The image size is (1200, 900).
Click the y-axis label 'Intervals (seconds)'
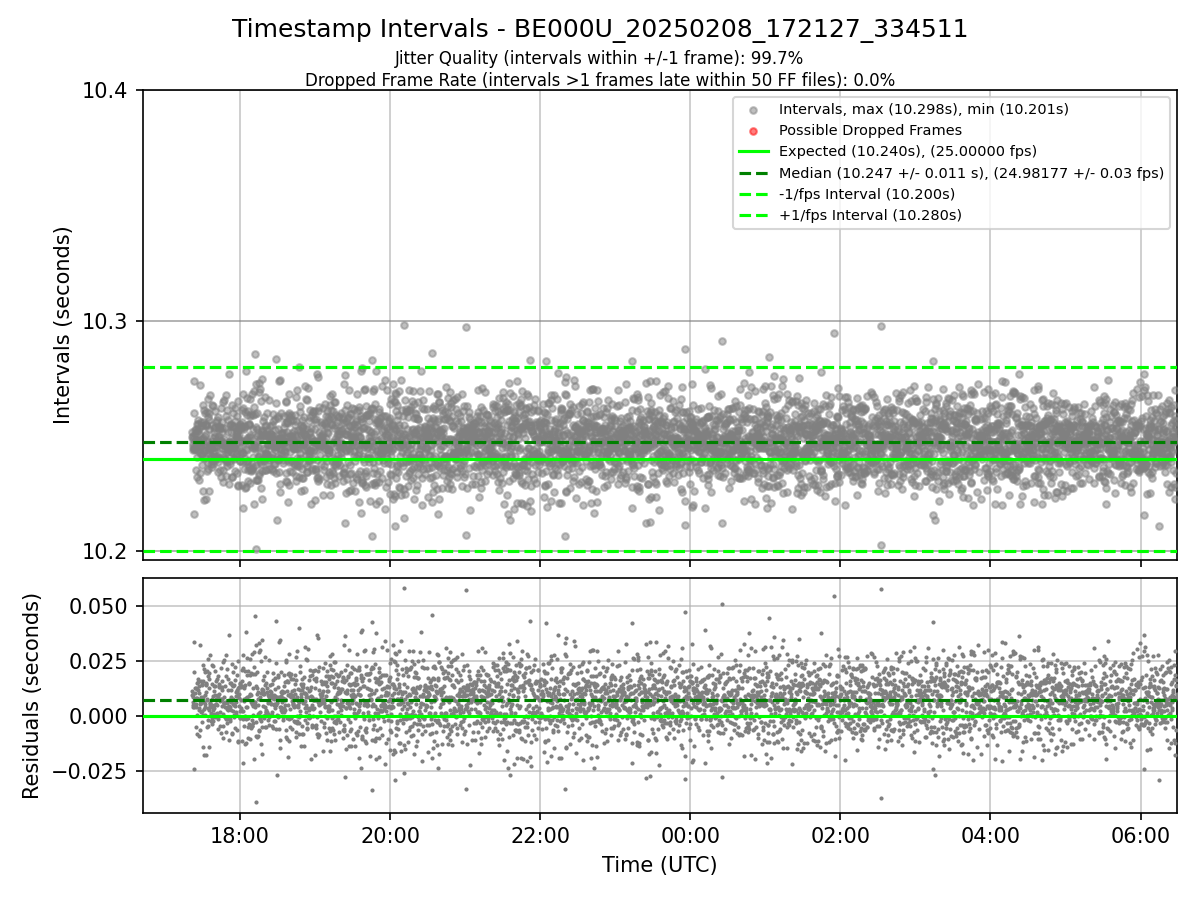[63, 325]
